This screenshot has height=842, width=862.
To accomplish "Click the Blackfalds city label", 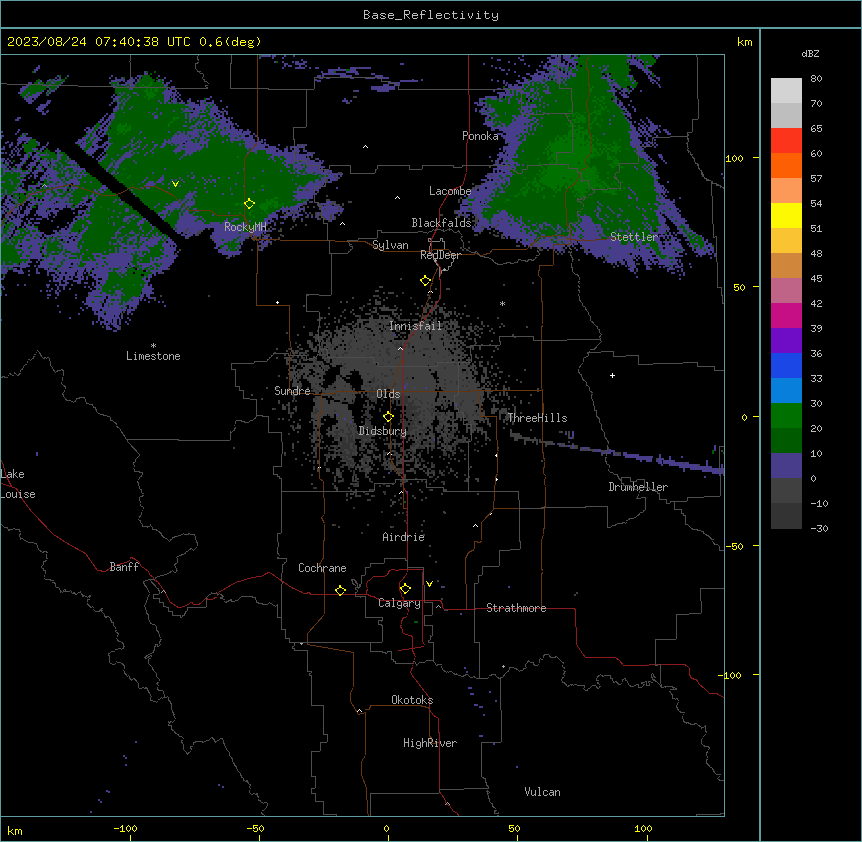I will 441,223.
